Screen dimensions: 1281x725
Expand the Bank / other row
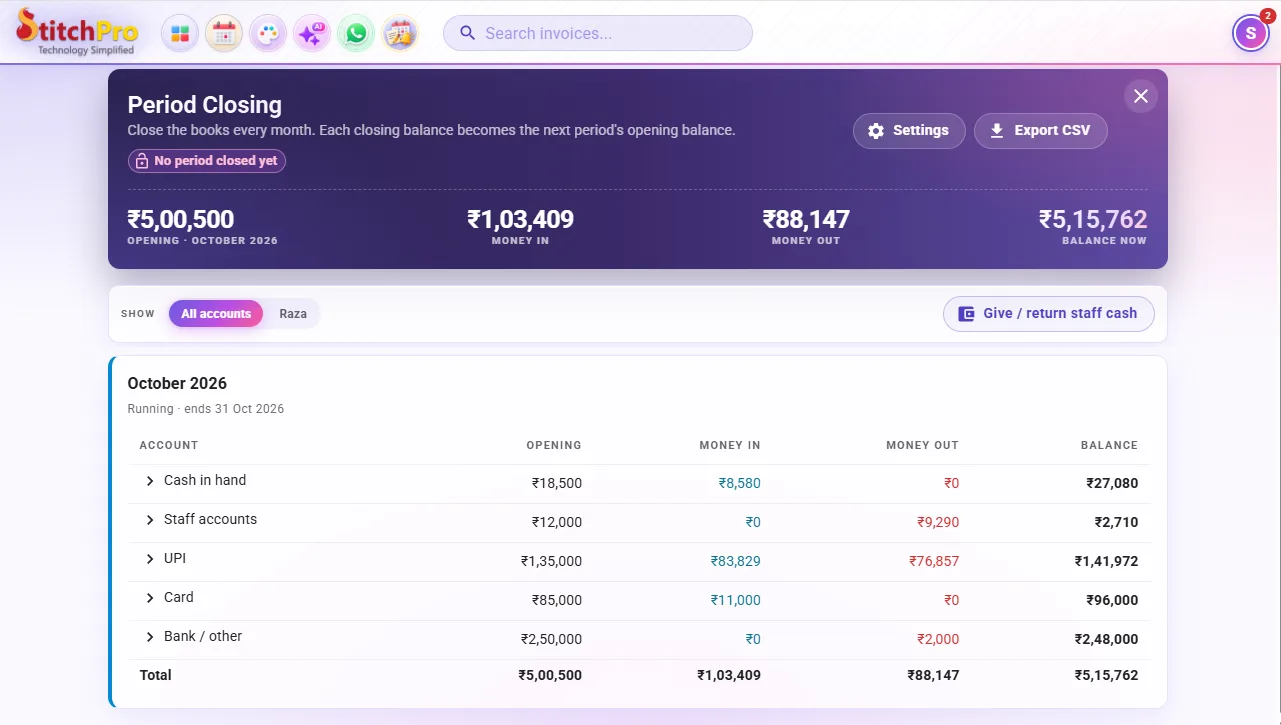point(150,637)
